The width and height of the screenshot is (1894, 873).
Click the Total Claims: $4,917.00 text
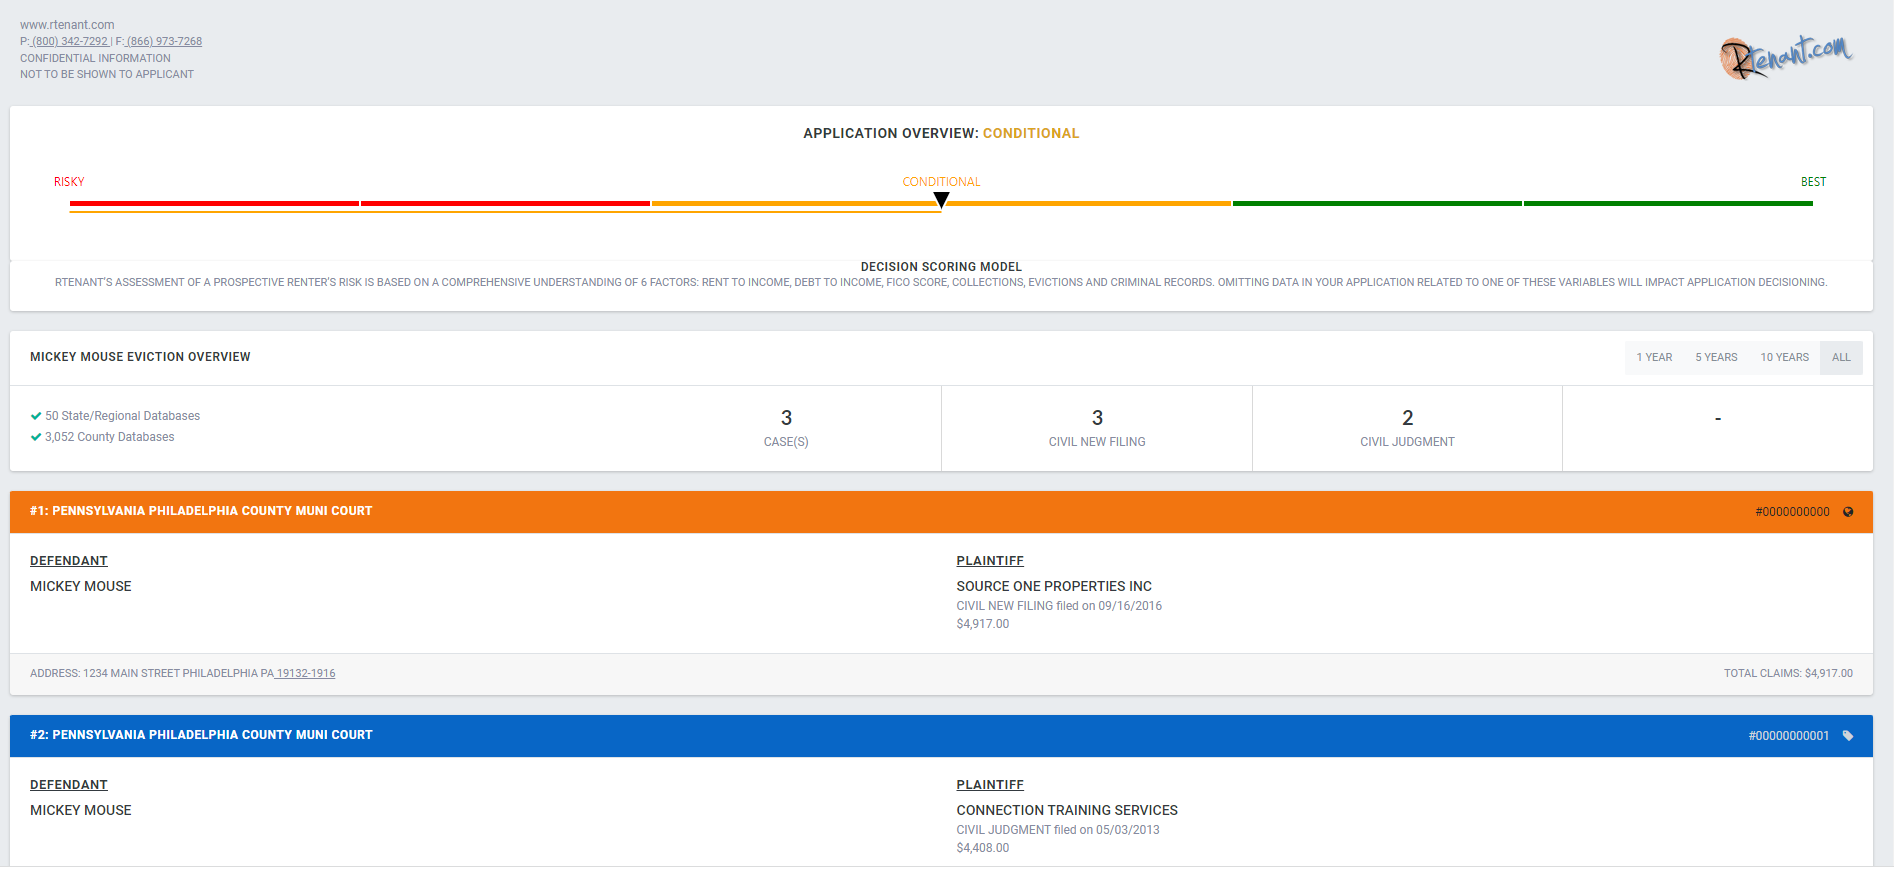tap(1788, 674)
